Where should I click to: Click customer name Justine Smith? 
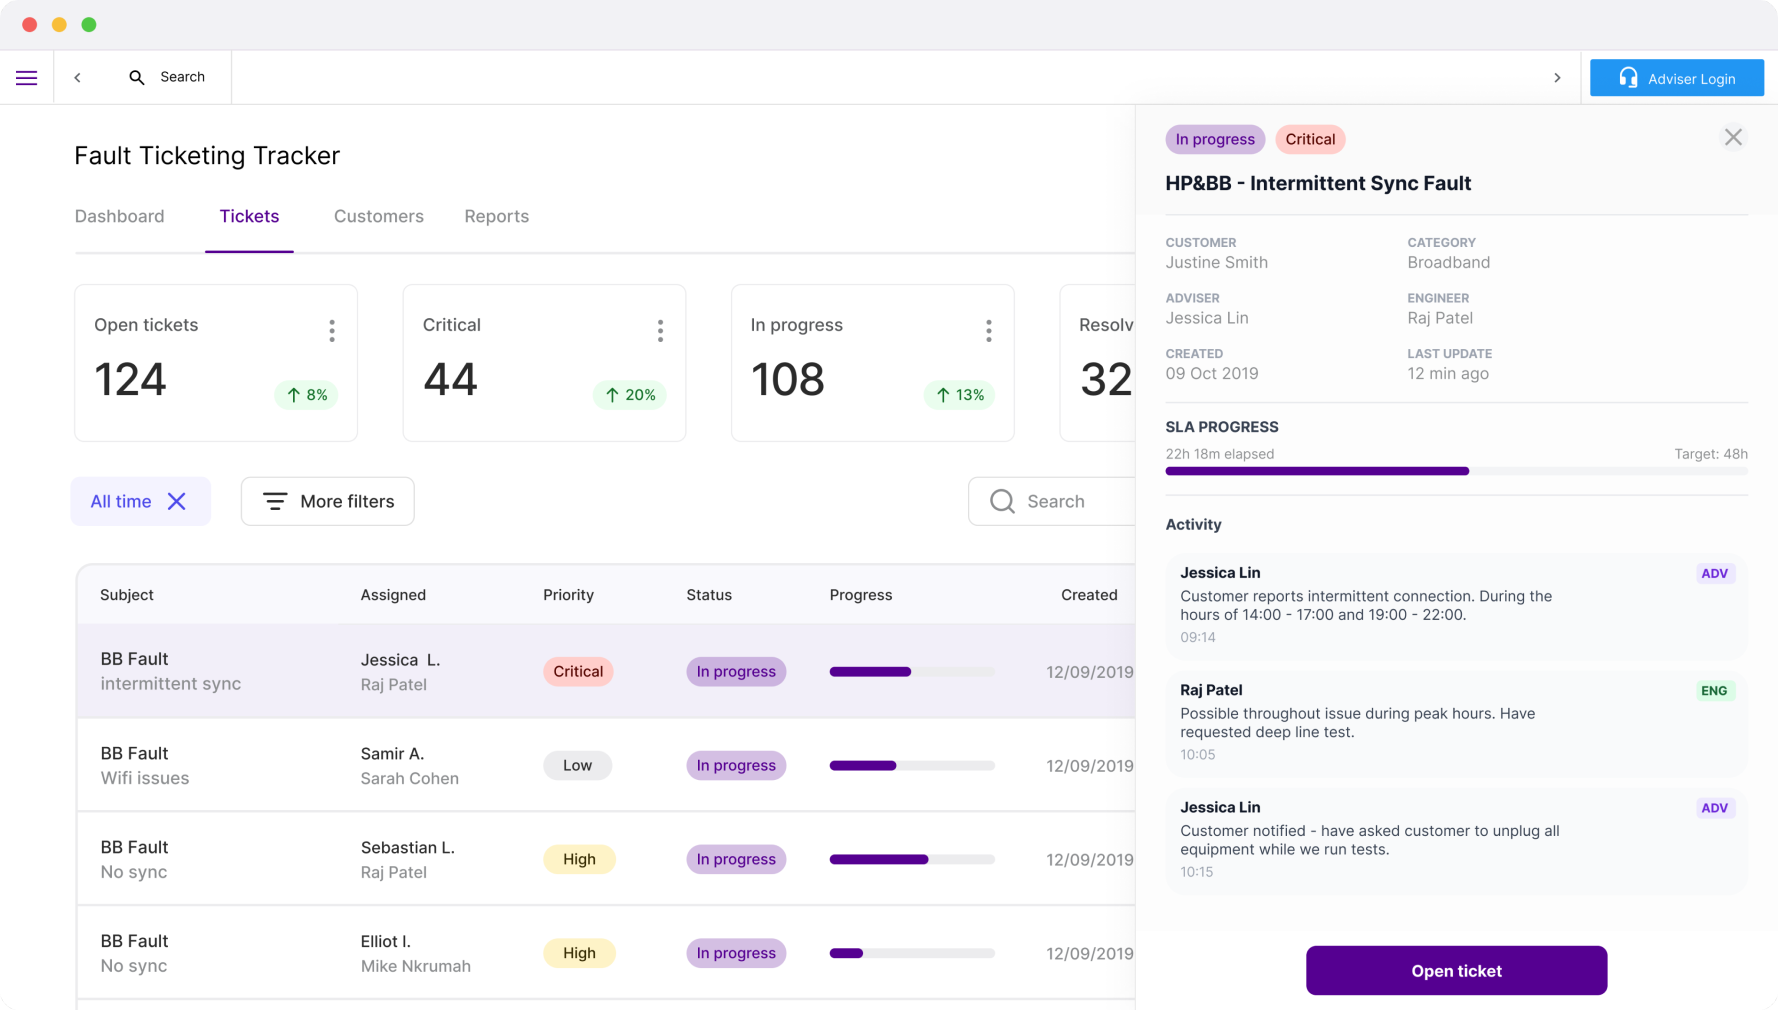pos(1216,263)
